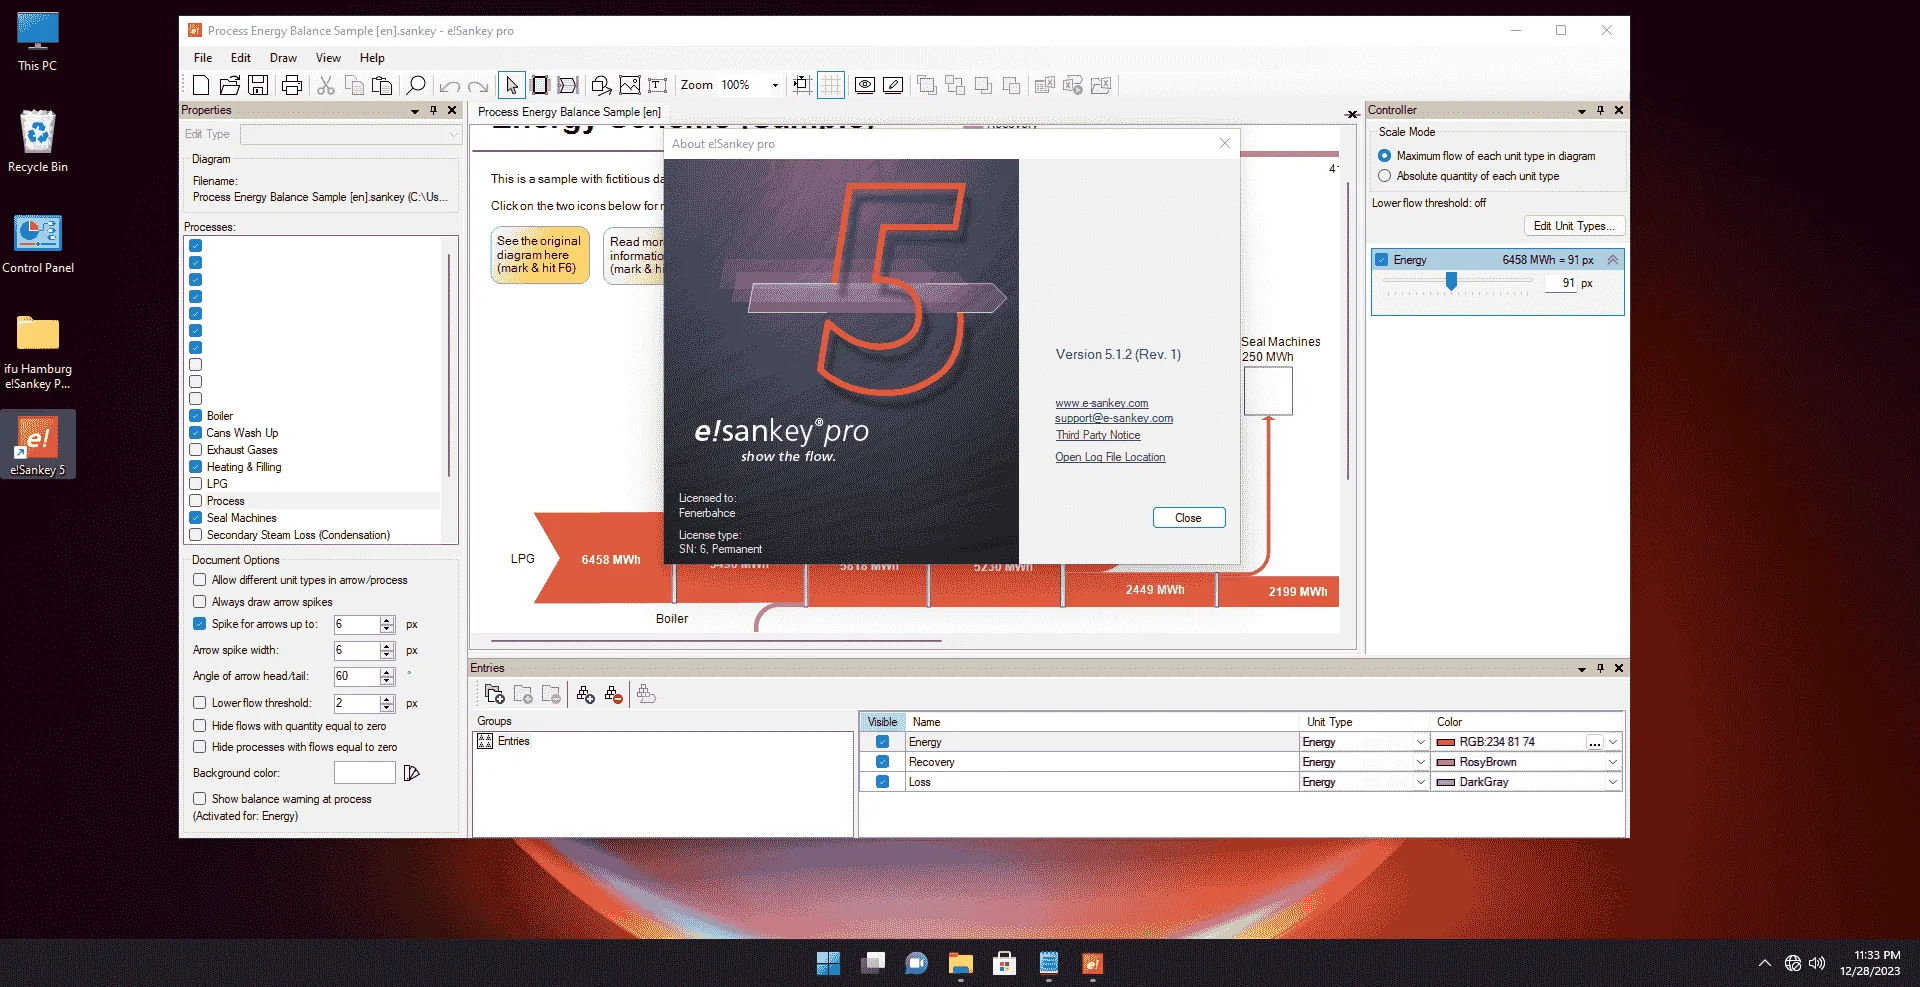
Task: Open the Third Party Notice link
Action: click(1098, 435)
